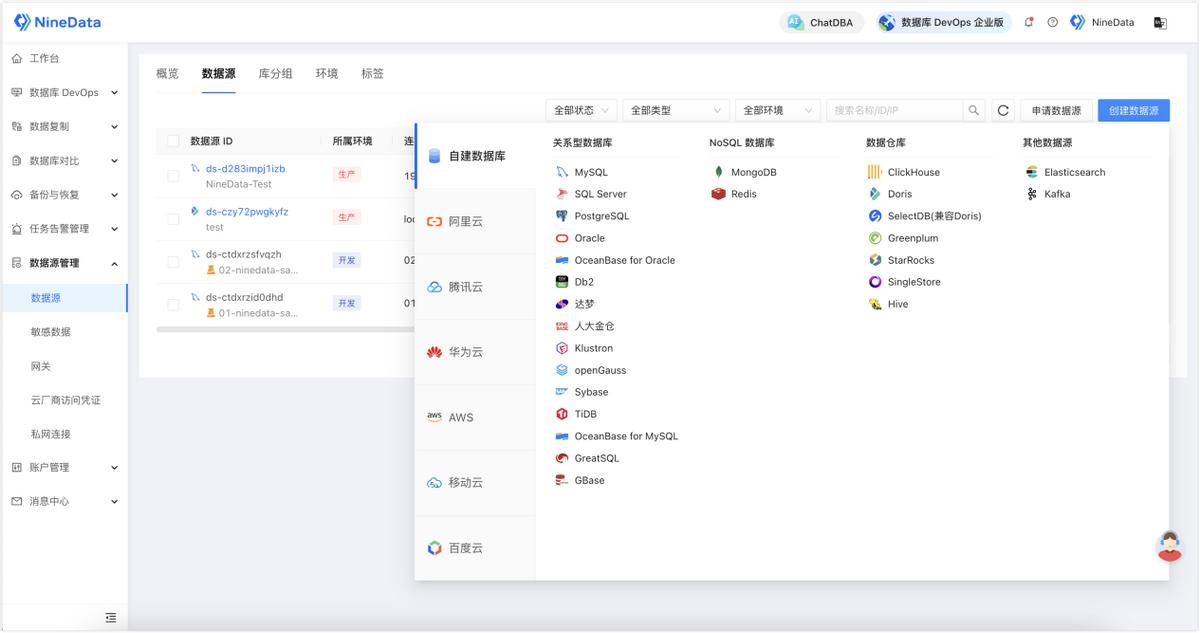Choose the Elasticsearch data source icon
This screenshot has width=1200, height=633.
[x=1032, y=172]
